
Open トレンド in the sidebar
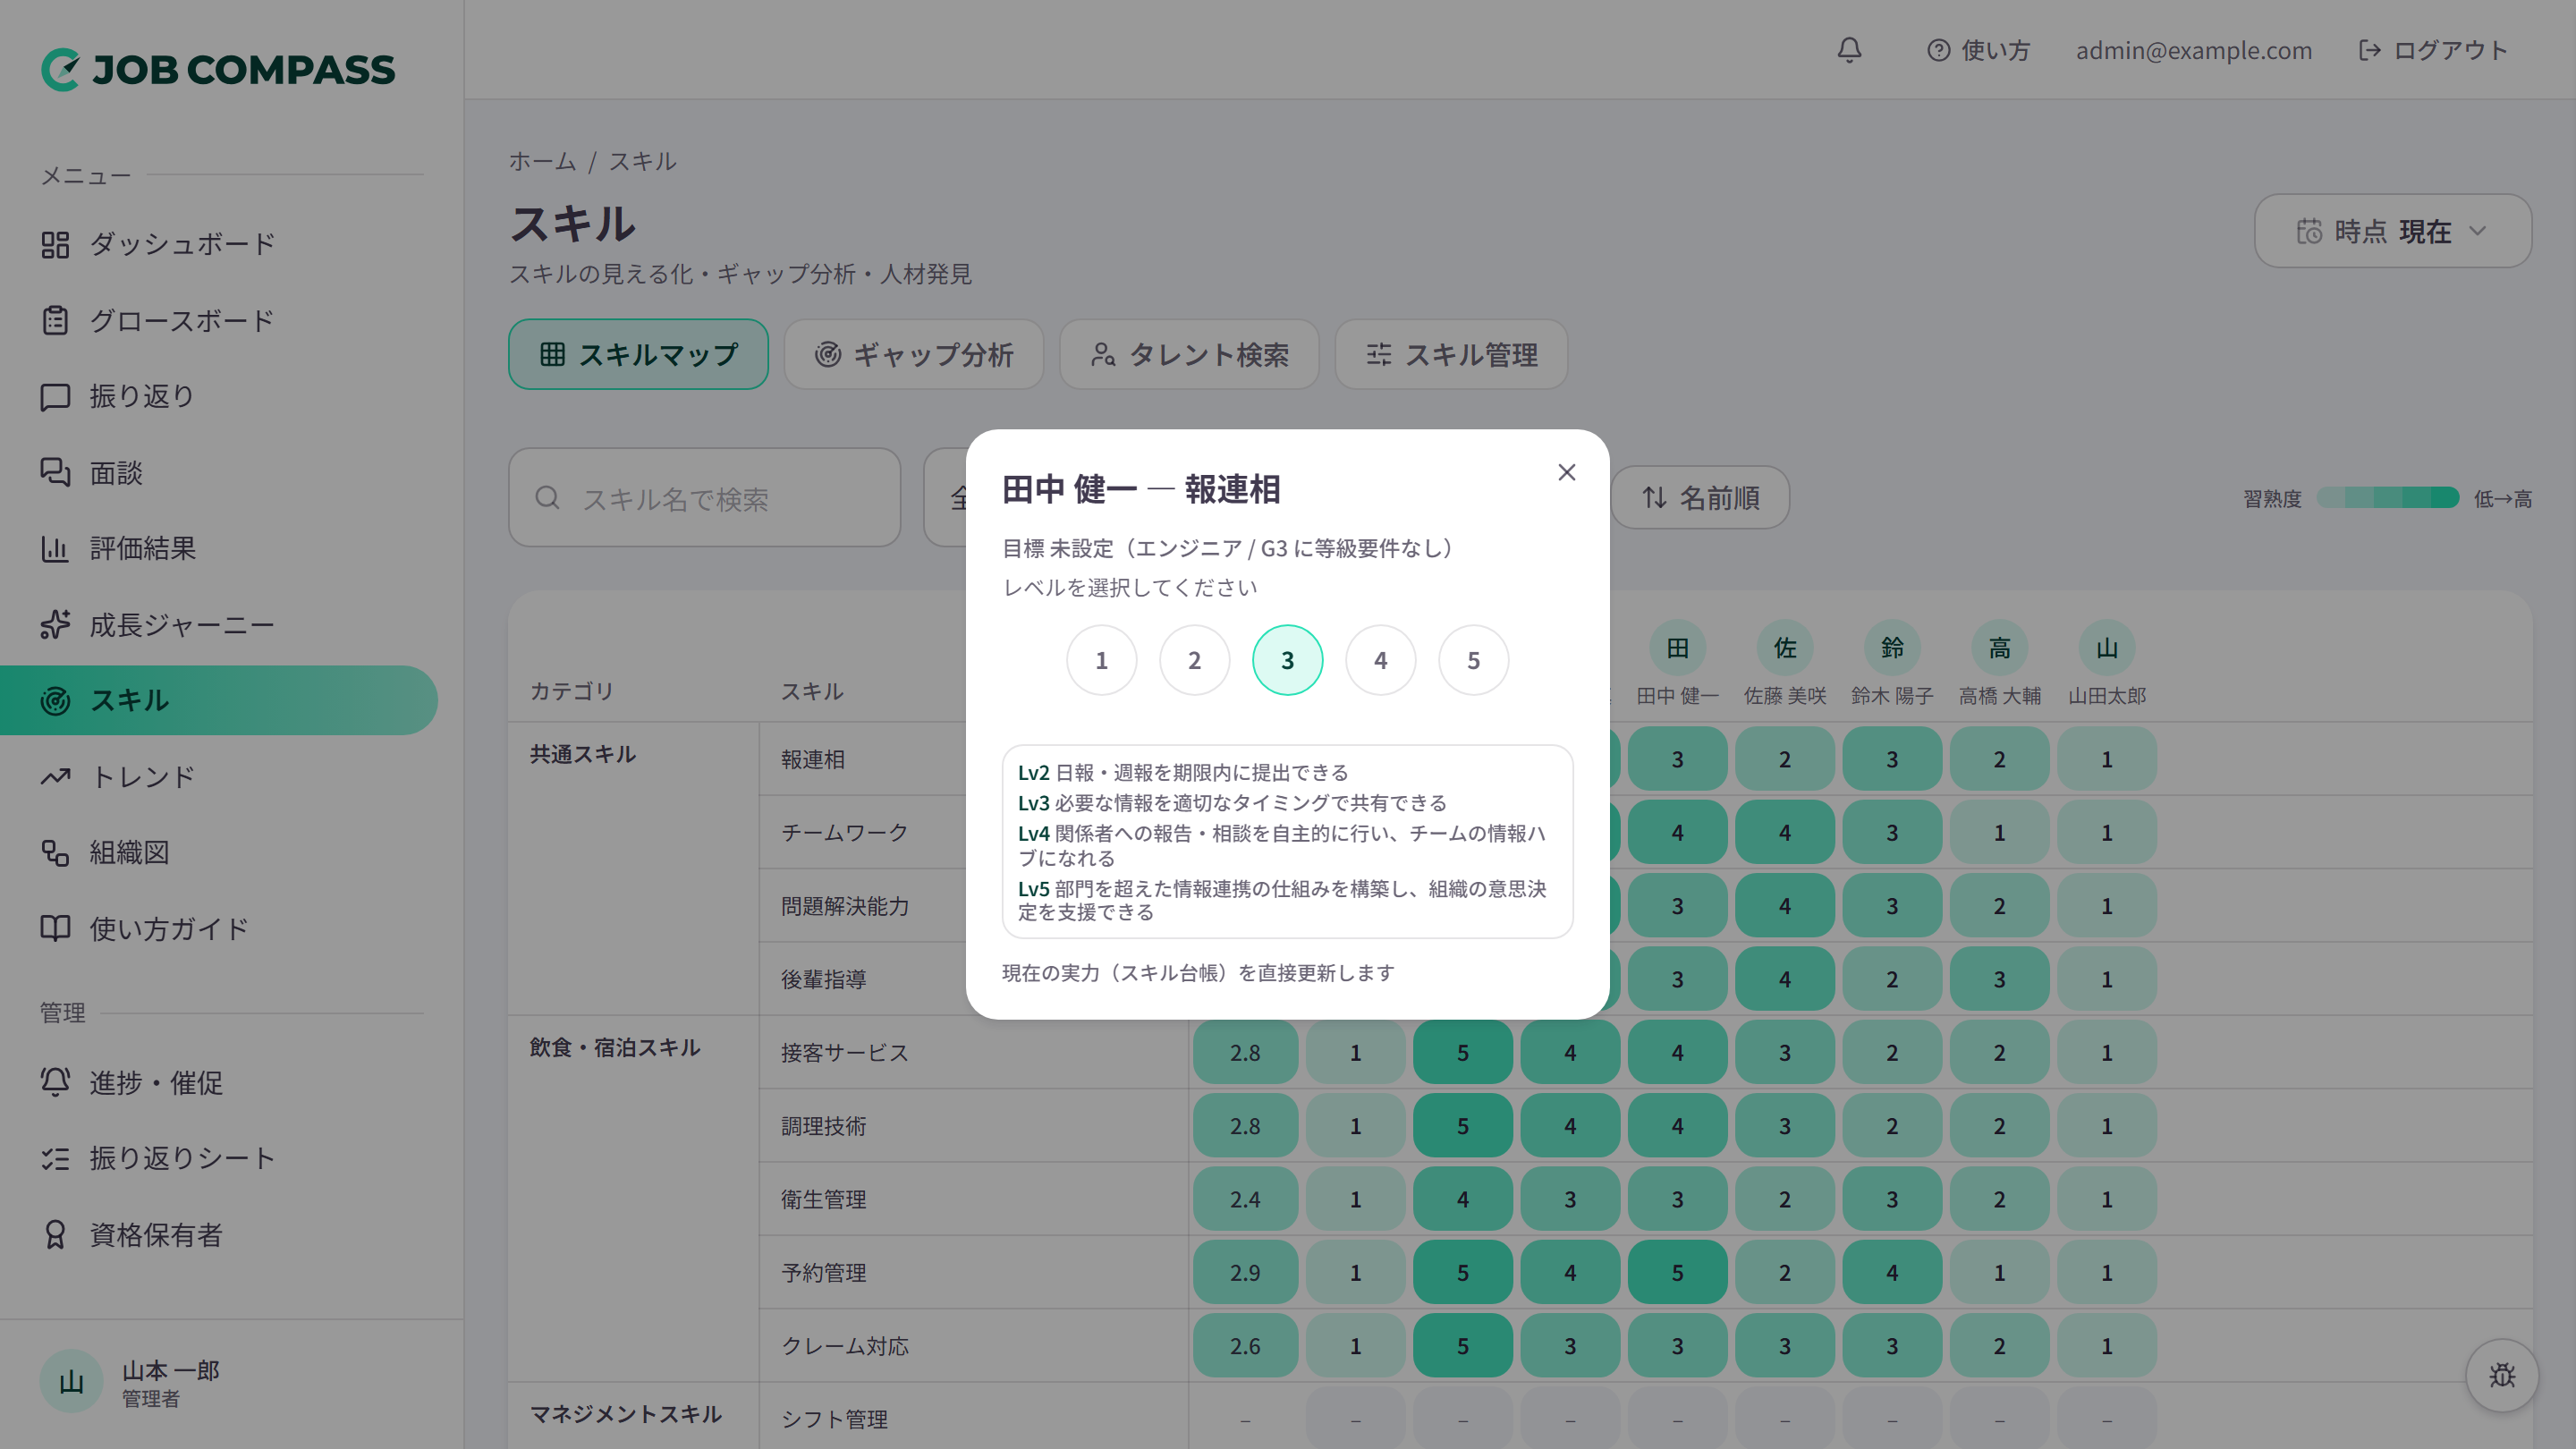(219, 777)
